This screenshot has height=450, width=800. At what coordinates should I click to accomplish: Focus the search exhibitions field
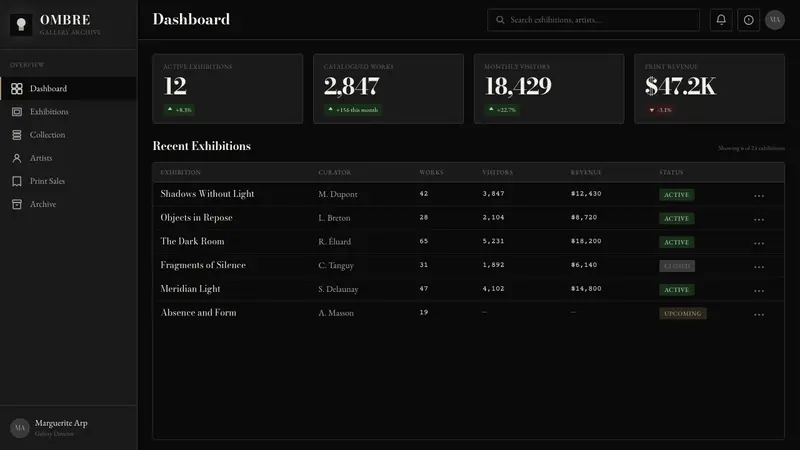[593, 20]
